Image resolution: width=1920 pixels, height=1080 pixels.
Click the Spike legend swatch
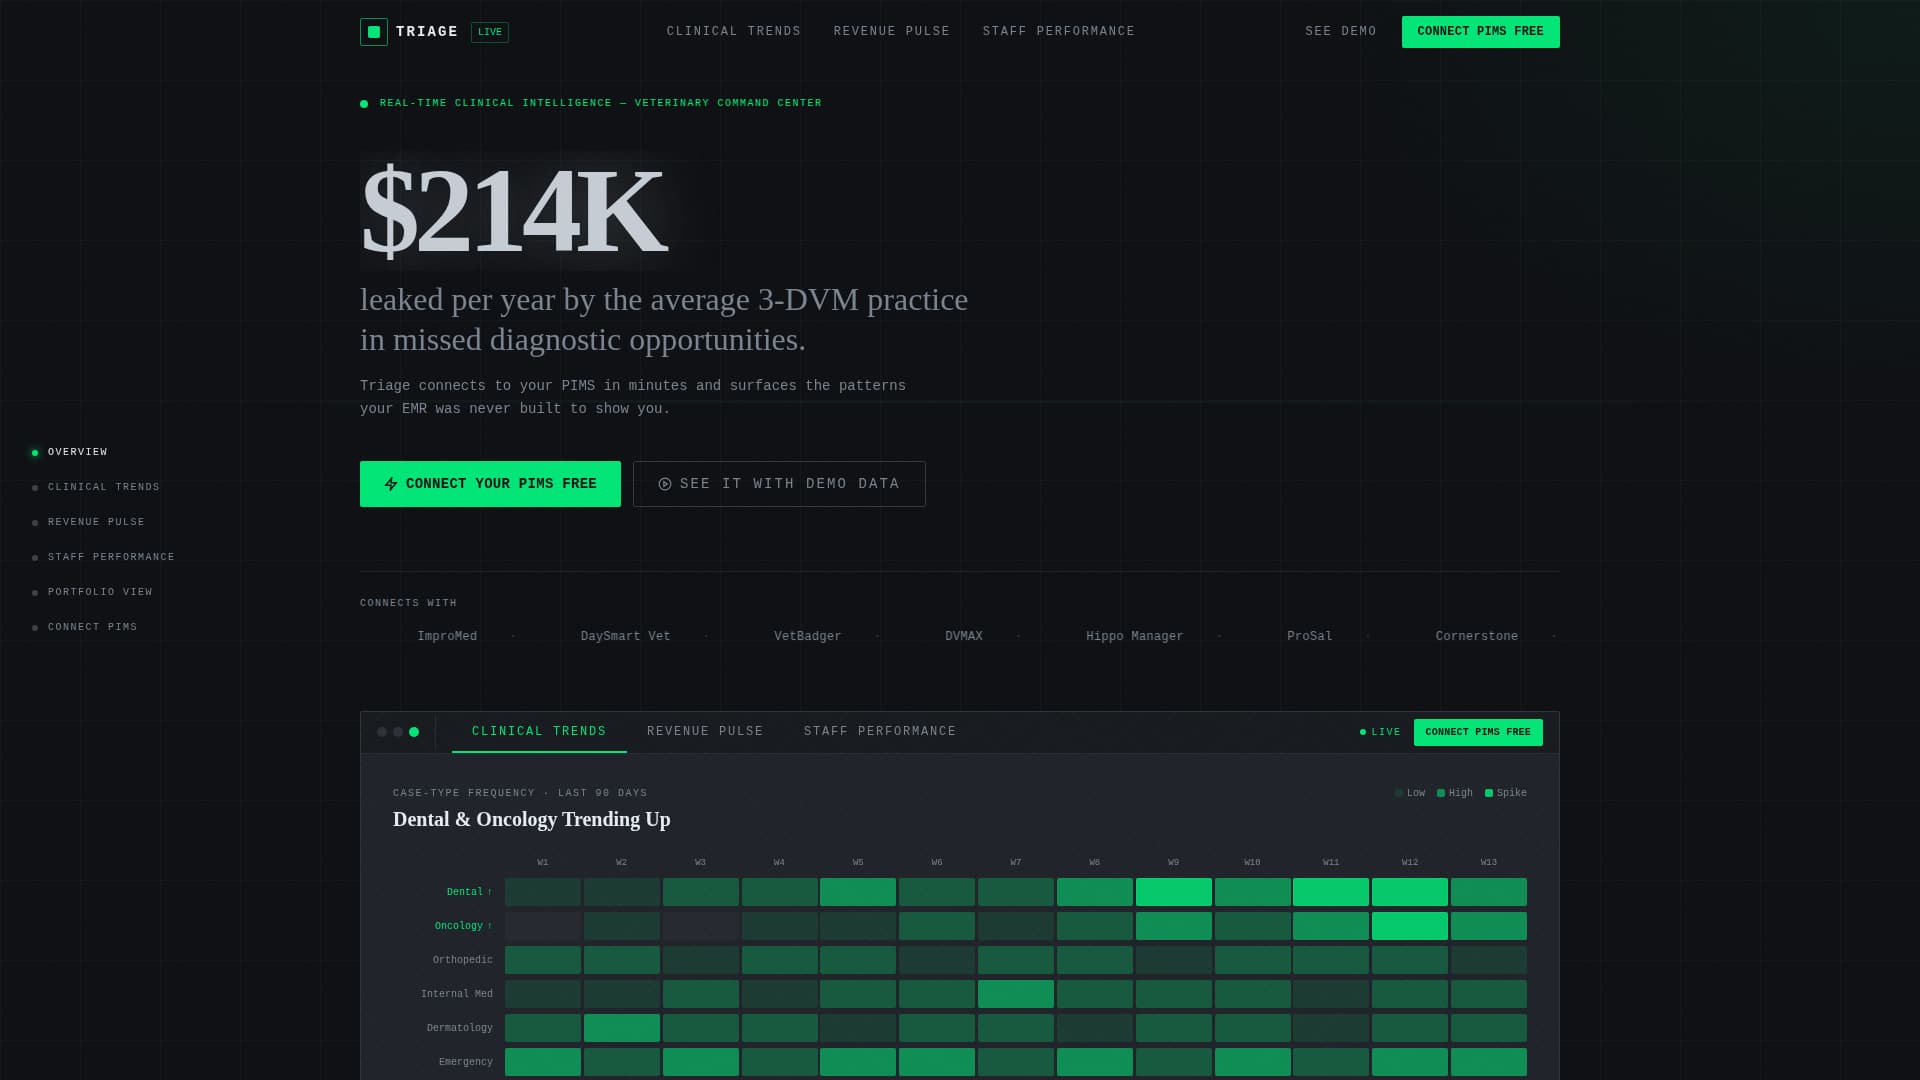(1489, 793)
